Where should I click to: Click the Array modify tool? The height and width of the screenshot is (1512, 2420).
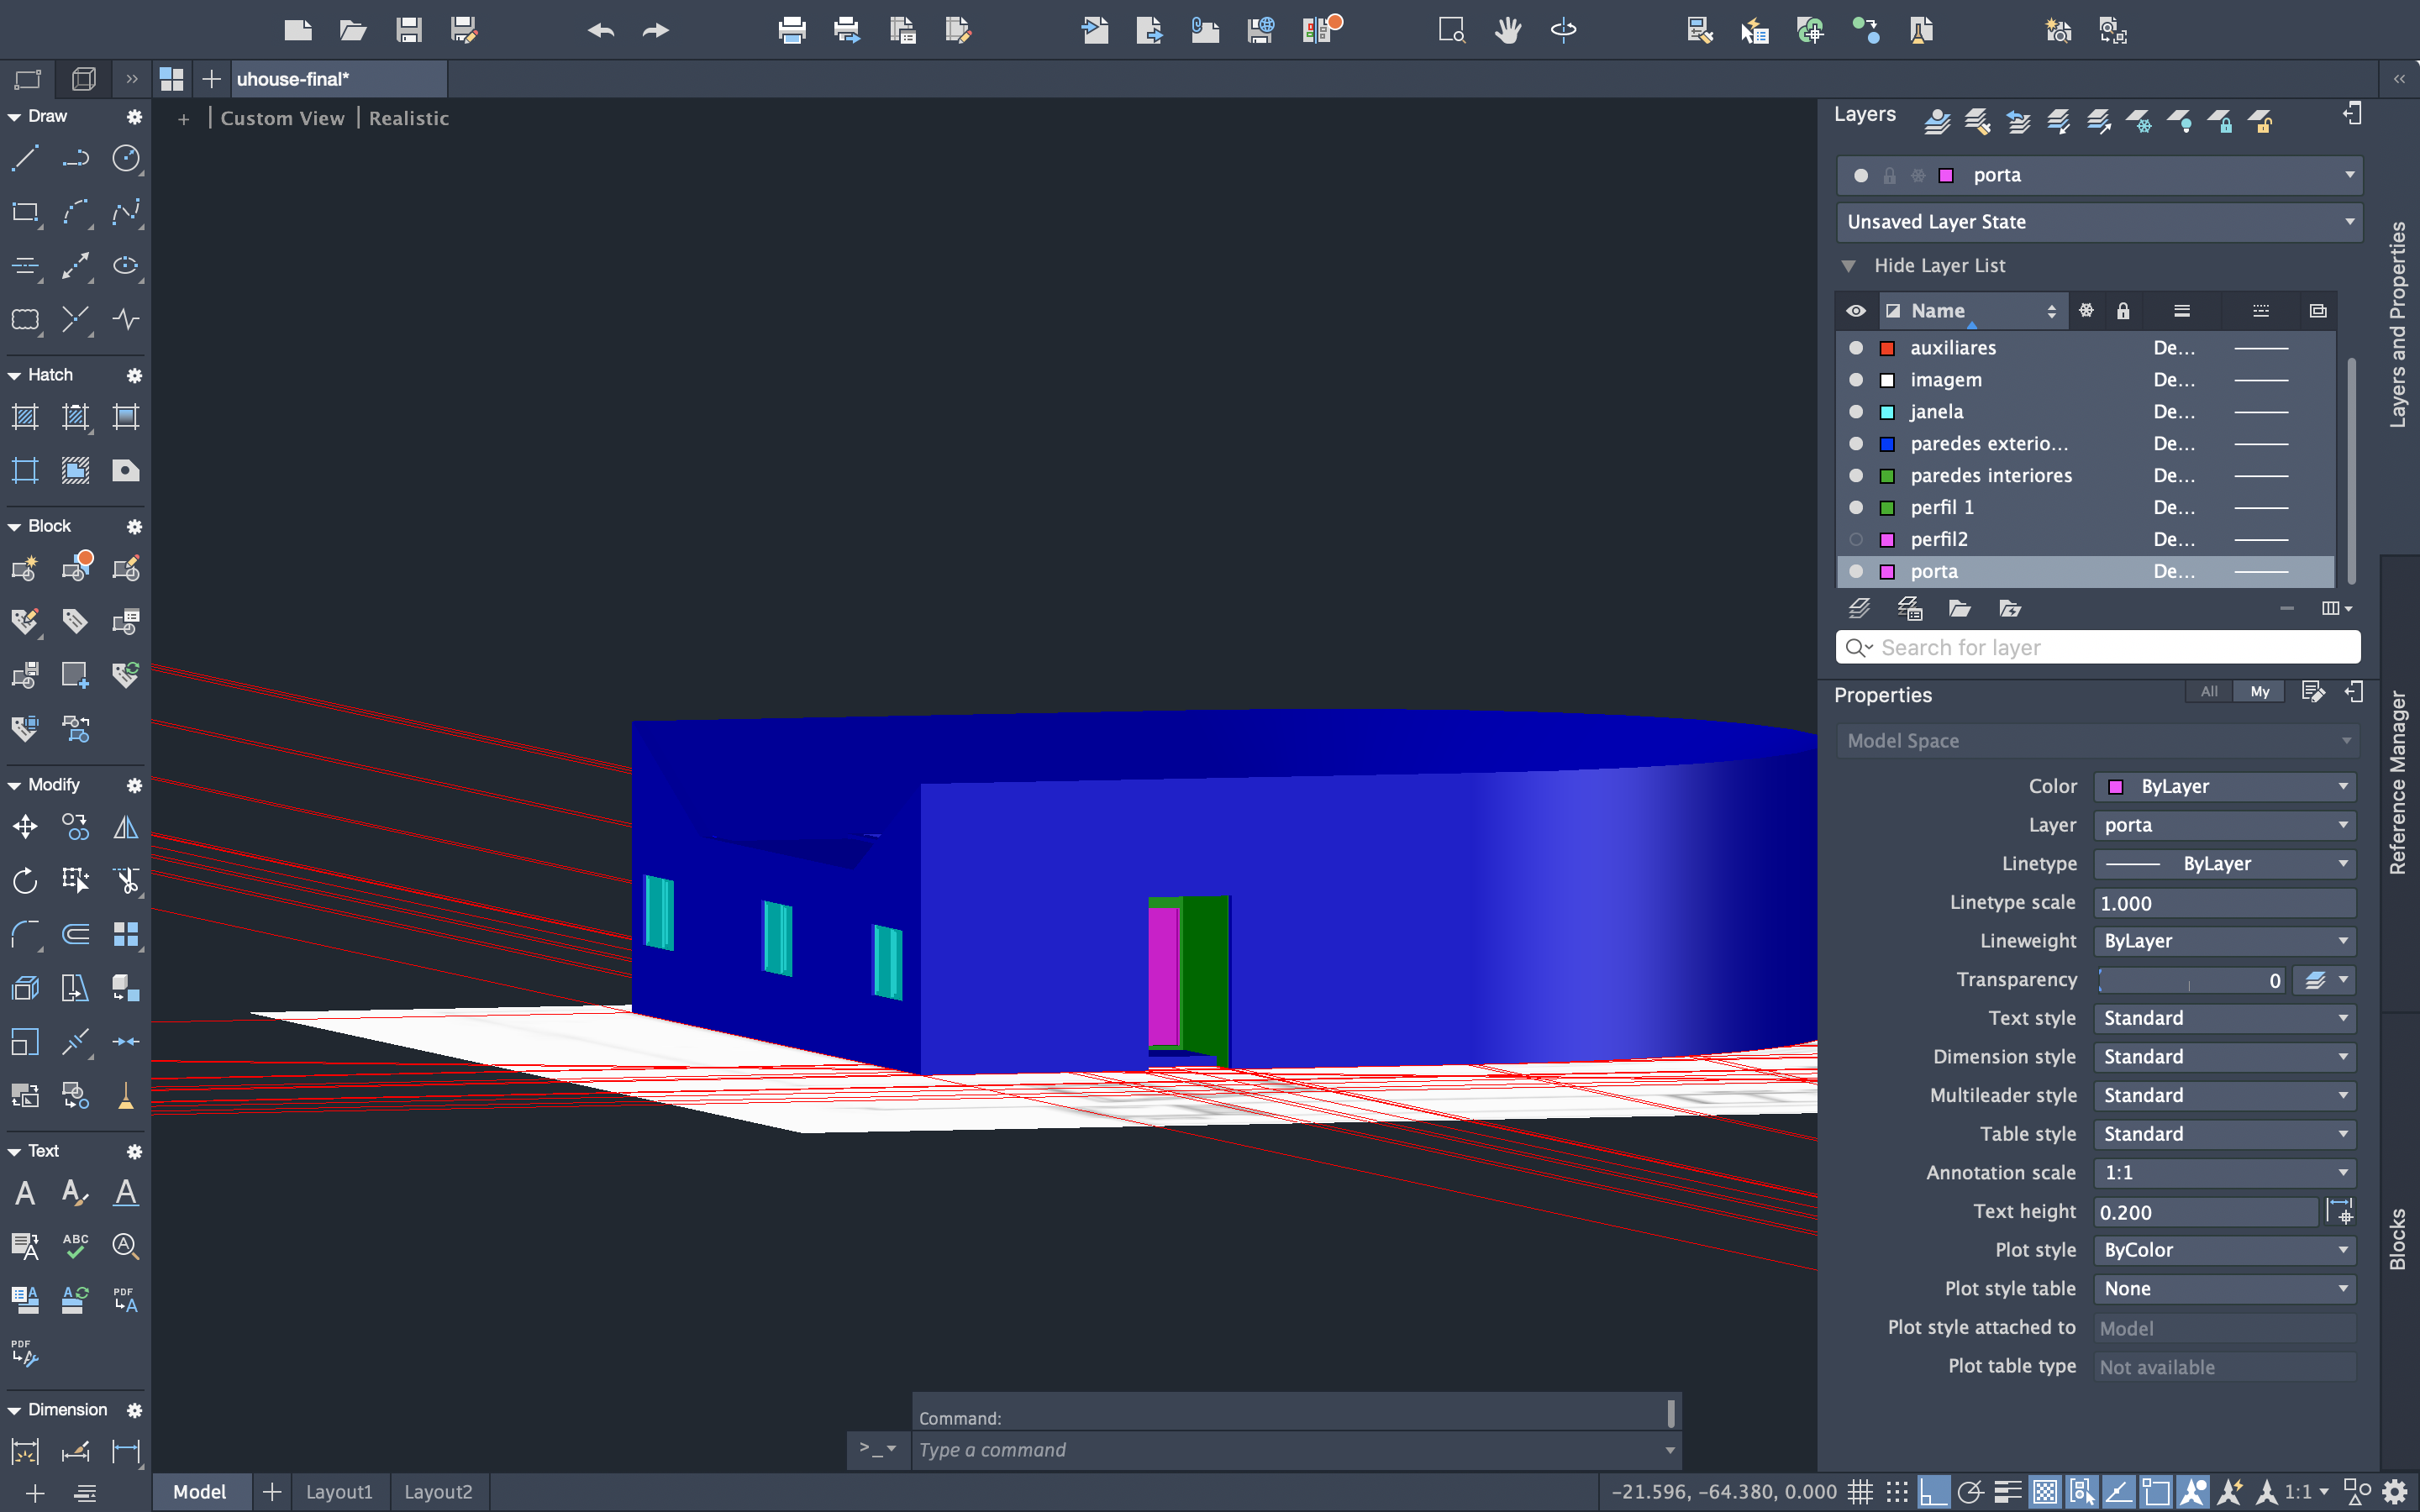coord(126,935)
